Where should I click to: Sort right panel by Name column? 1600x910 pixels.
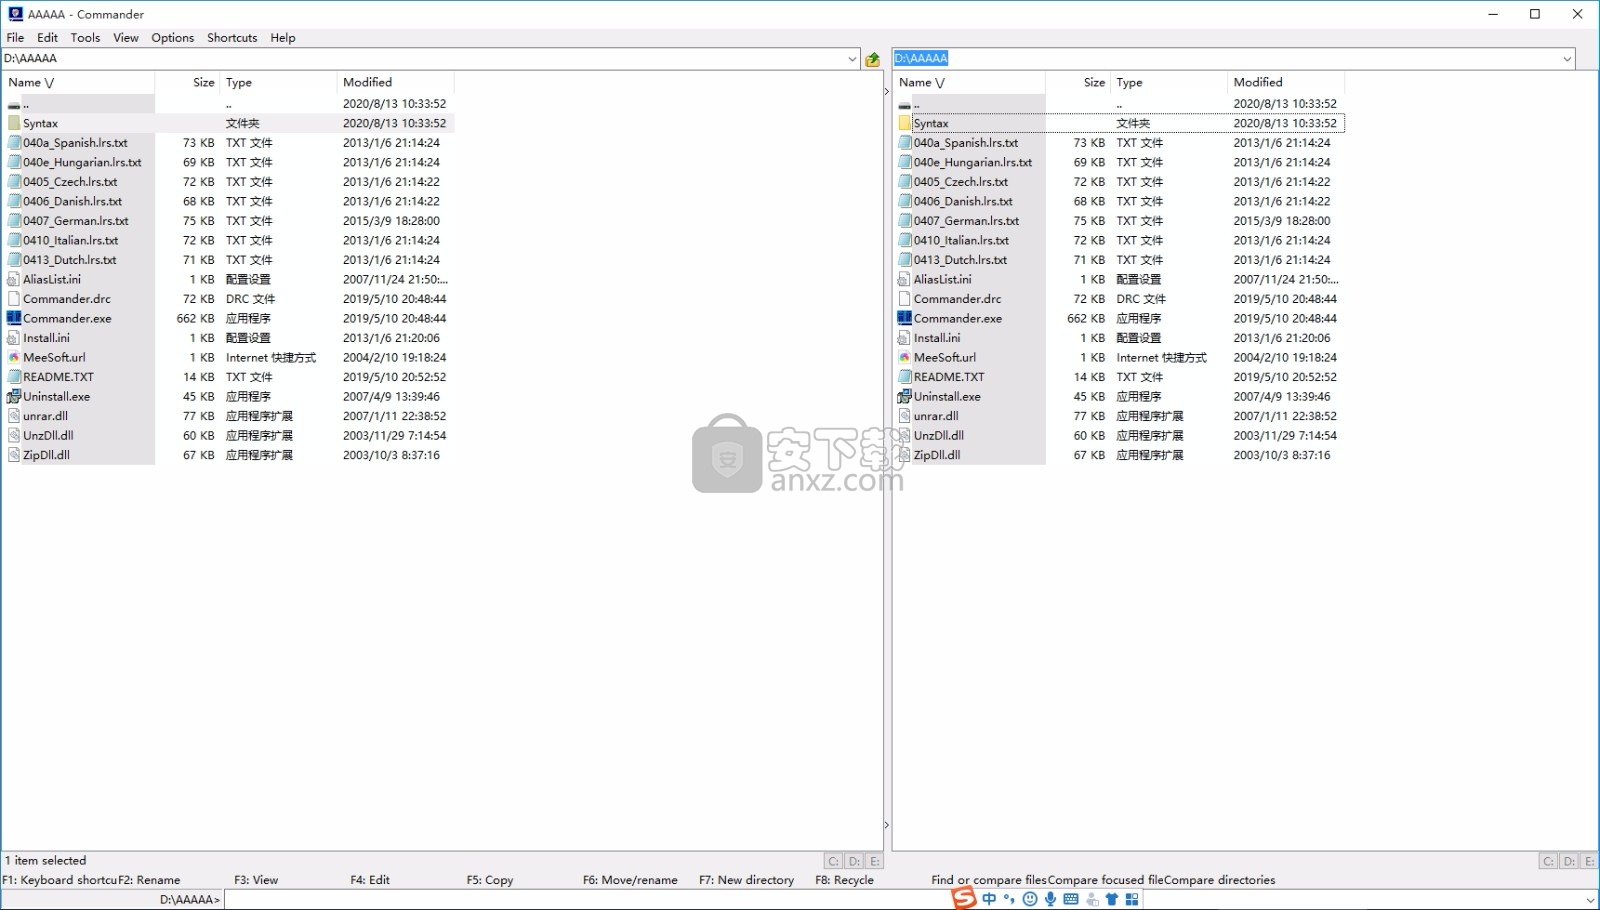969,82
